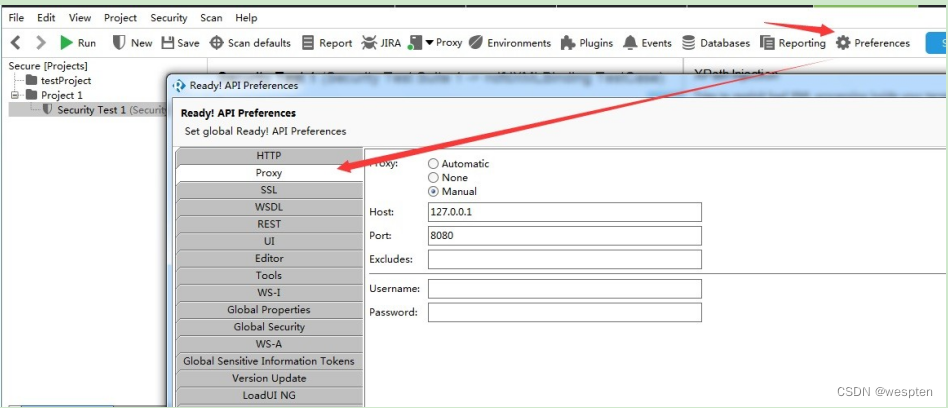The height and width of the screenshot is (408, 948).
Task: Click the Save disk icon
Action: tap(167, 43)
